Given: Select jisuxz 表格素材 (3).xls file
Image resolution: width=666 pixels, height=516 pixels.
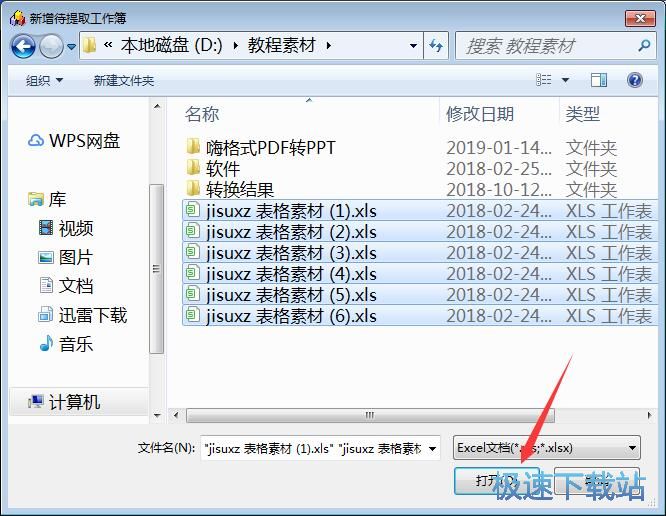Looking at the screenshot, I should (x=291, y=253).
